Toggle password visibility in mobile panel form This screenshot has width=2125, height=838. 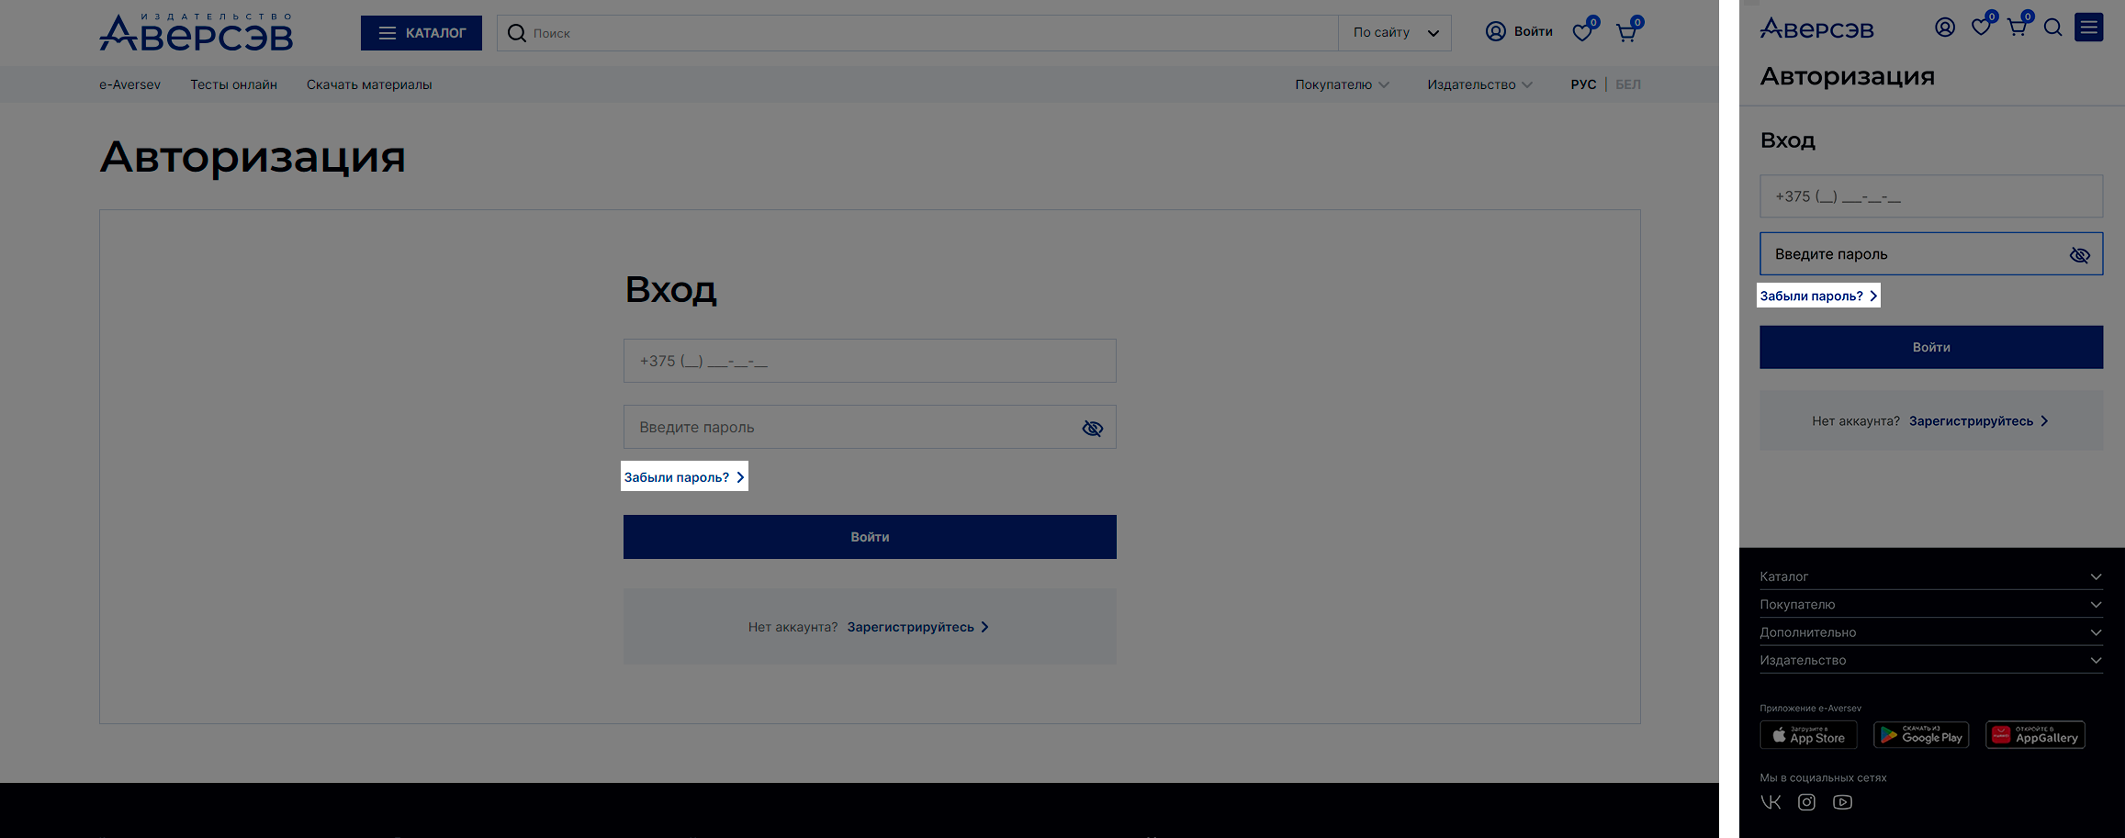click(x=2080, y=255)
